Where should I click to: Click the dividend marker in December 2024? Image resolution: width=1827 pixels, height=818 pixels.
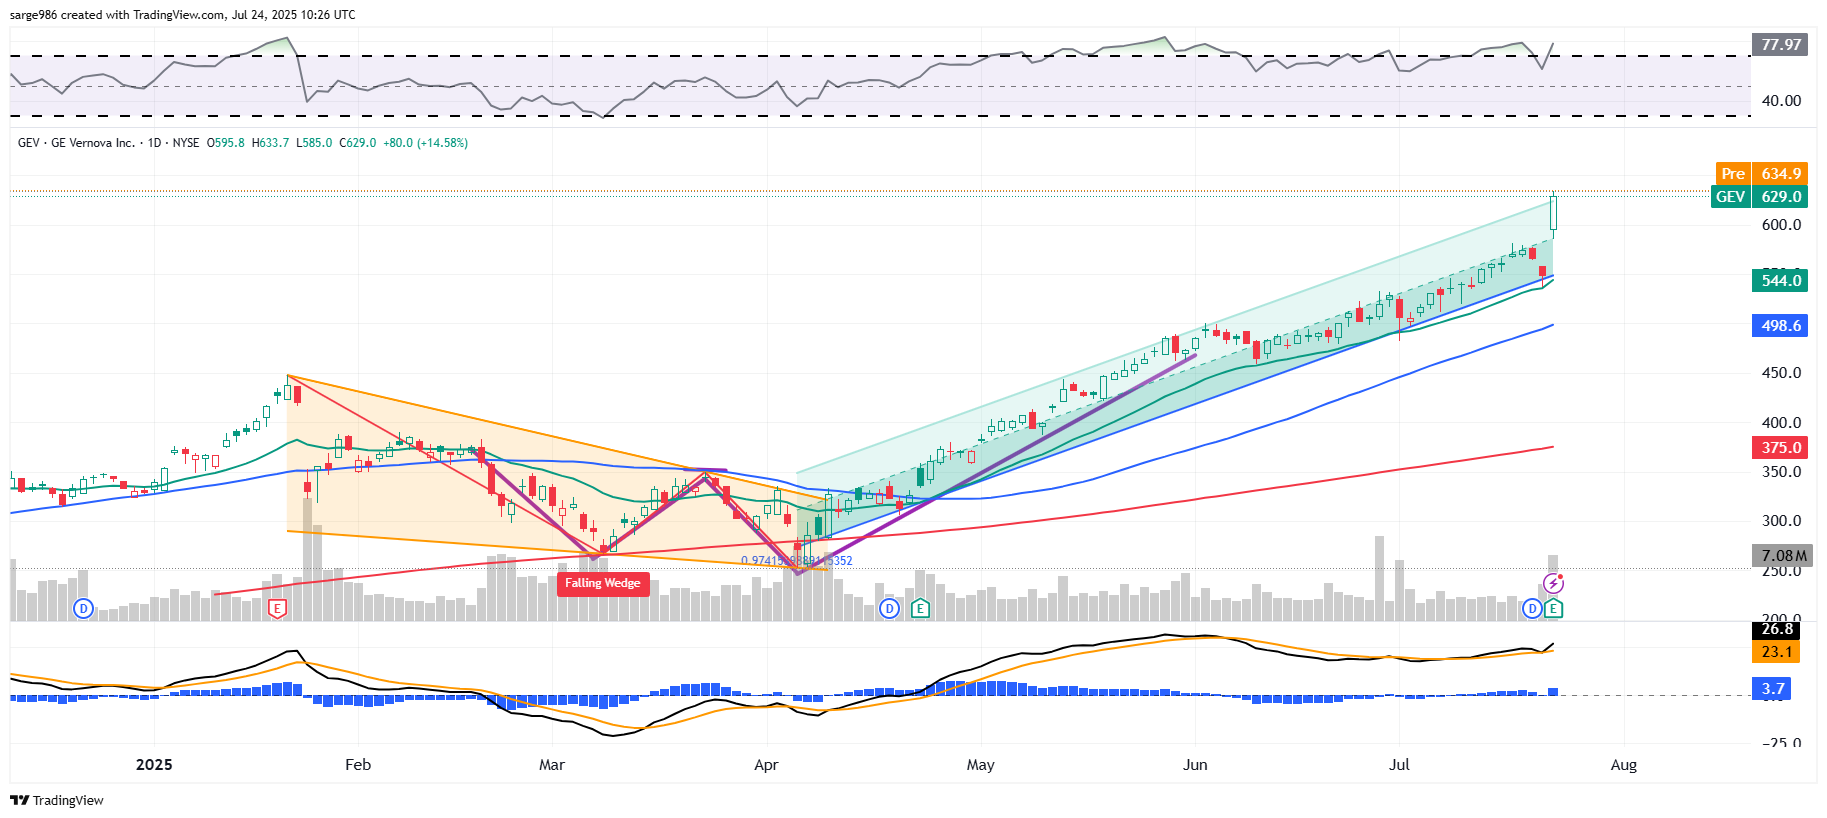(84, 608)
